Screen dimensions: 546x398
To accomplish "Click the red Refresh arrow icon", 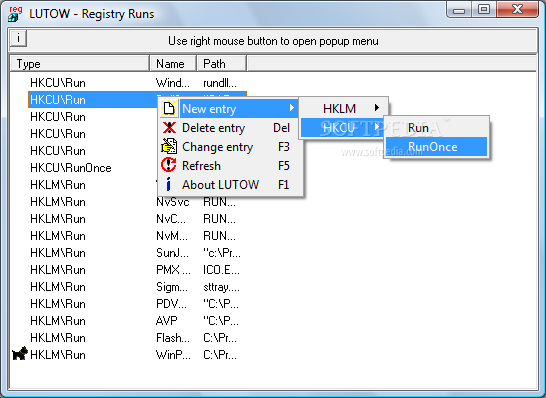I will coord(169,165).
